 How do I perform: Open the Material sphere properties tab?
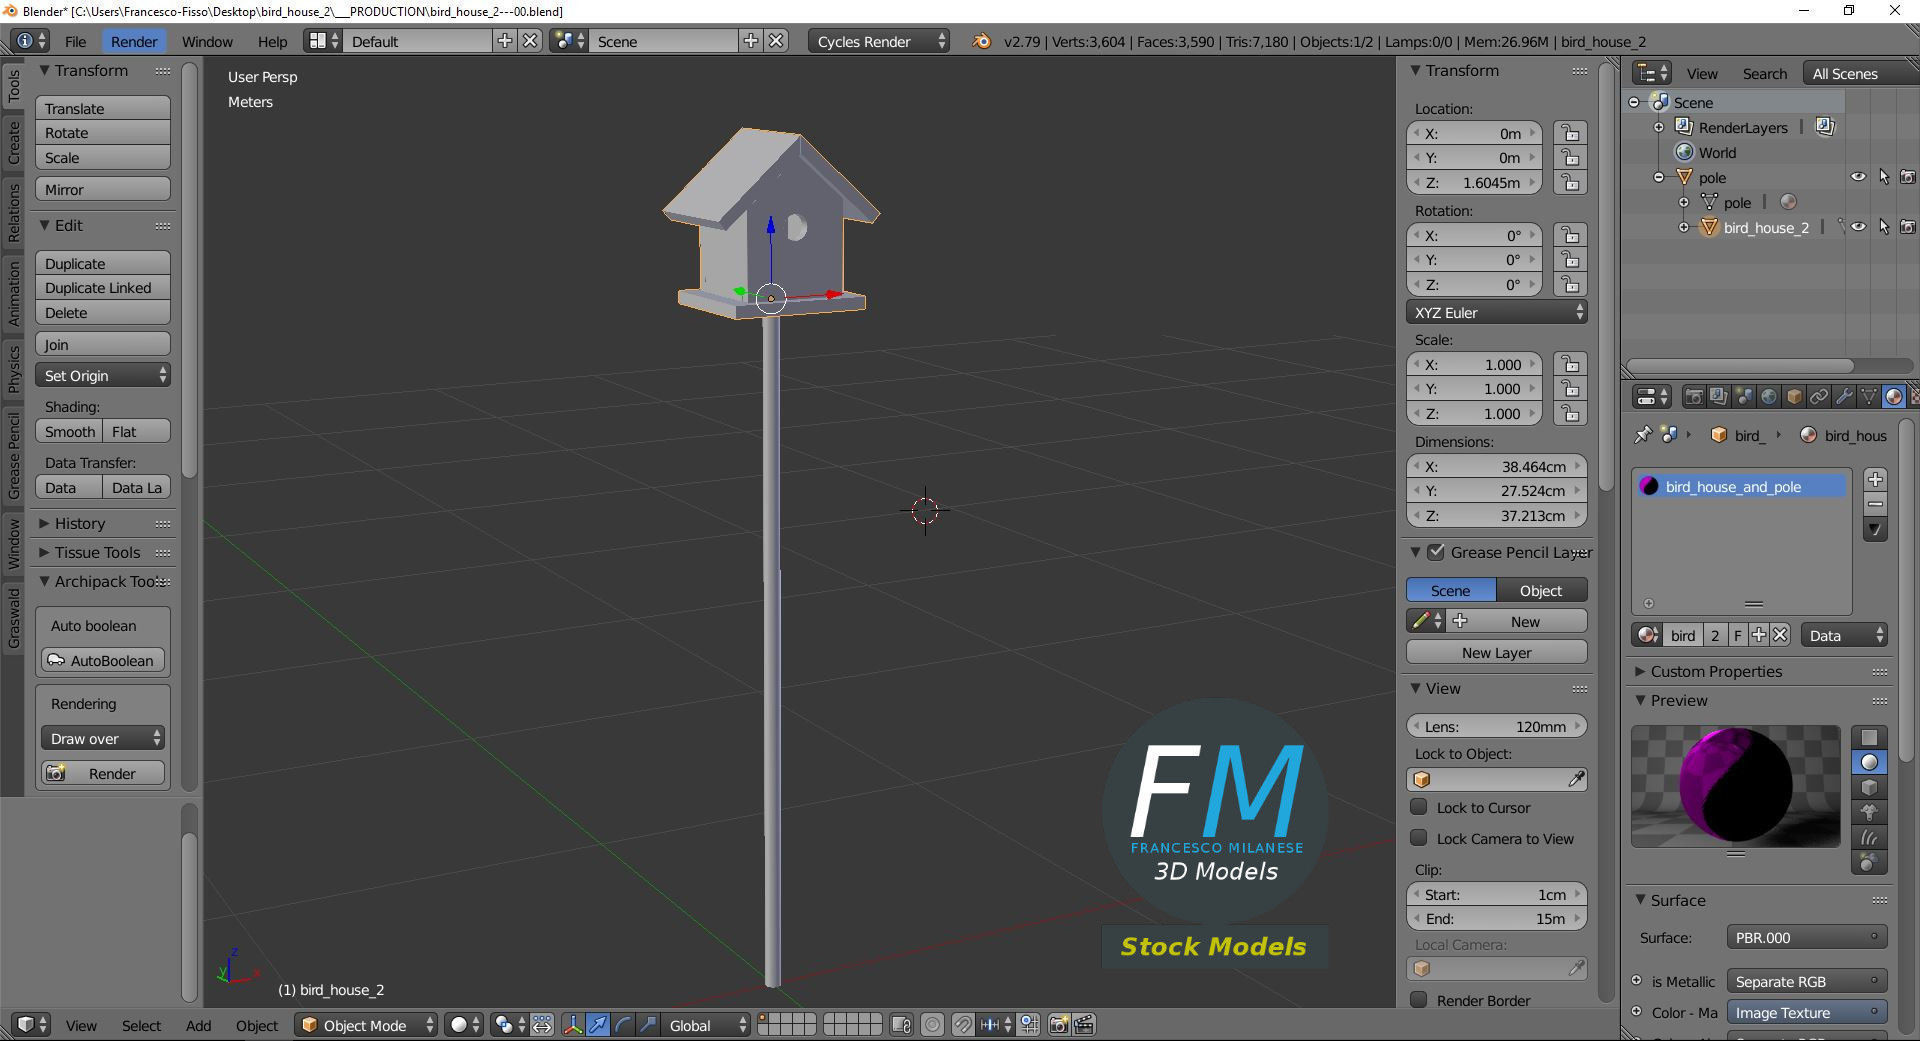tap(1894, 397)
